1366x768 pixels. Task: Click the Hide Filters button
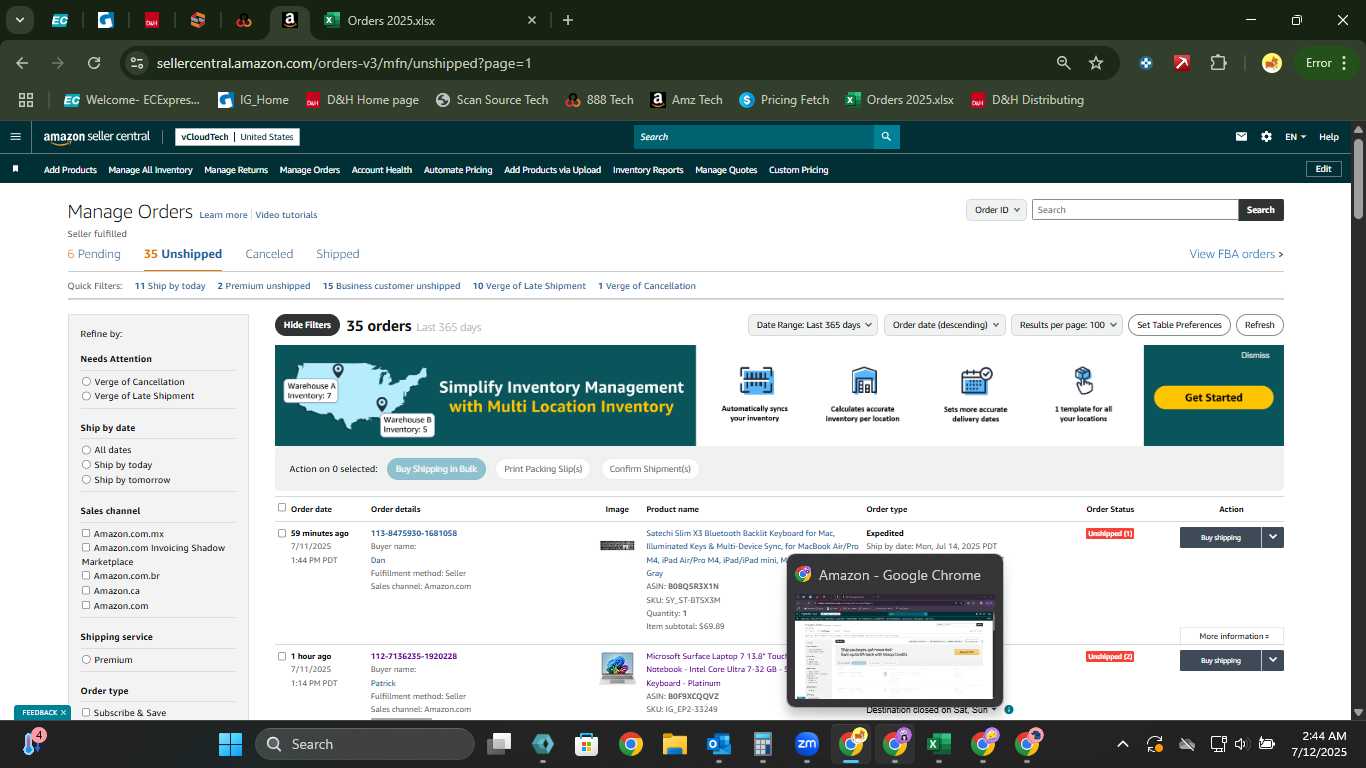pyautogui.click(x=307, y=325)
